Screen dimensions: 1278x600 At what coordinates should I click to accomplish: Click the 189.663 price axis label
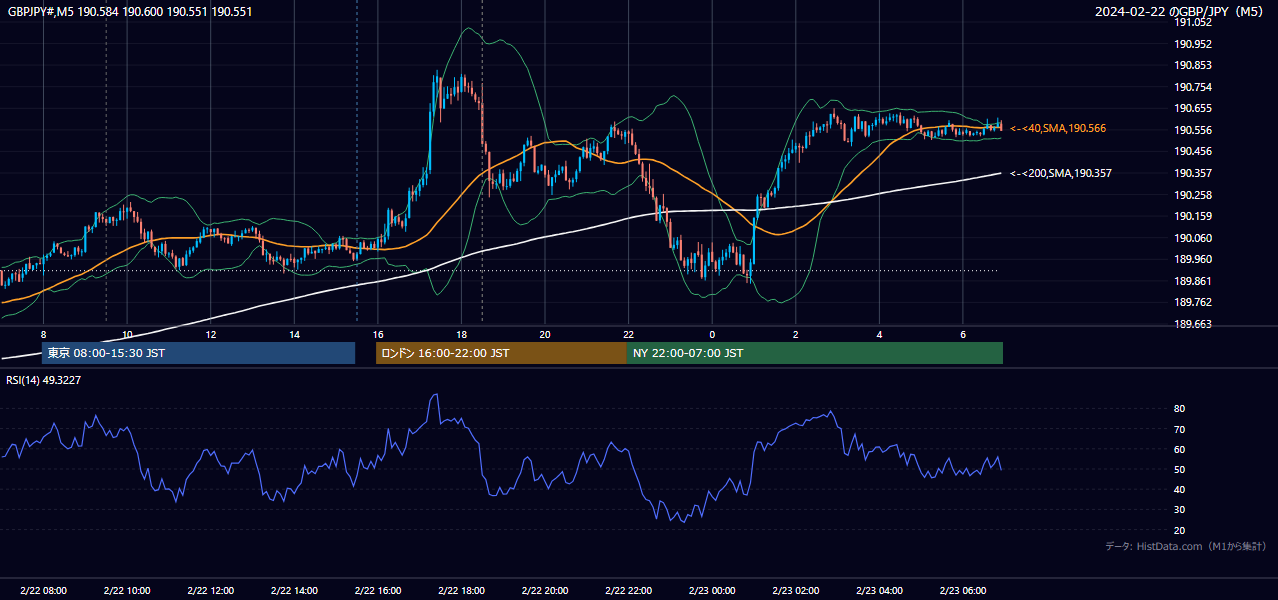tap(1193, 324)
